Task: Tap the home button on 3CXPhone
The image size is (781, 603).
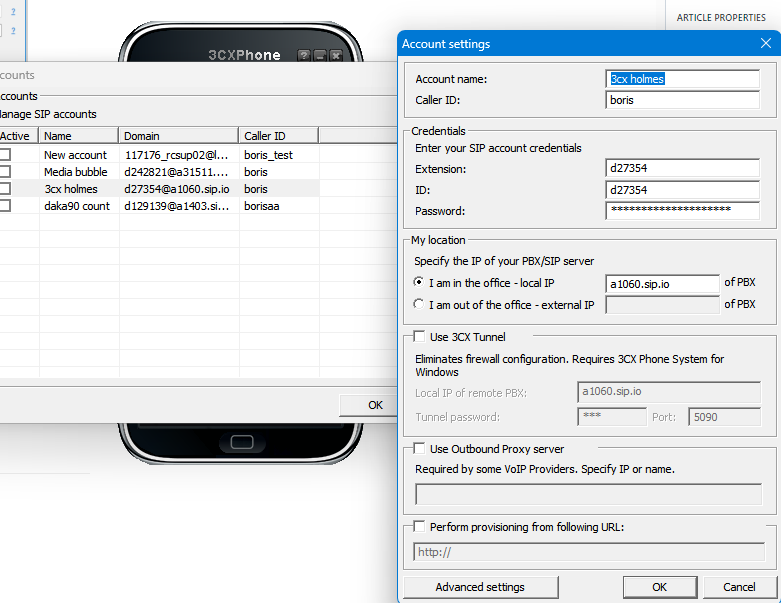Action: click(242, 442)
